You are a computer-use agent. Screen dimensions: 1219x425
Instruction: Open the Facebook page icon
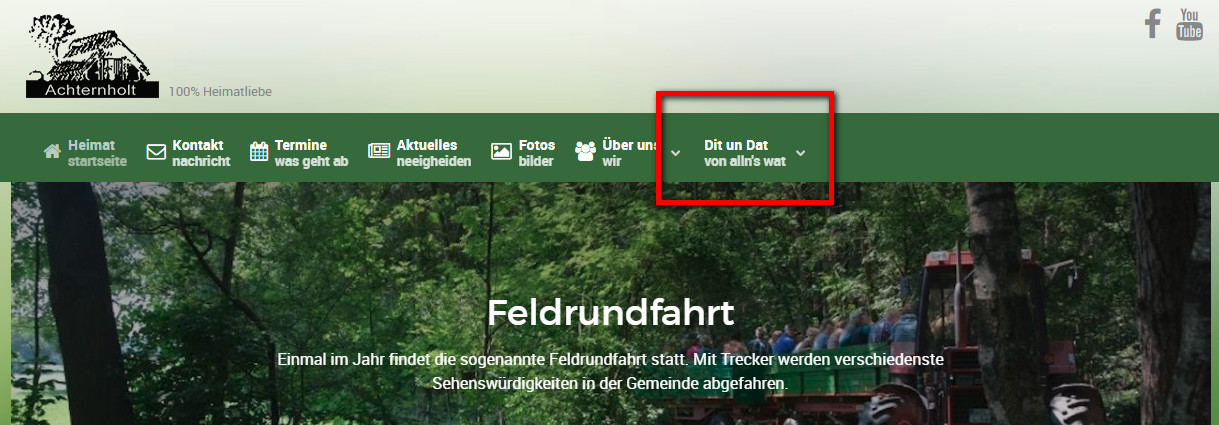tap(1153, 24)
